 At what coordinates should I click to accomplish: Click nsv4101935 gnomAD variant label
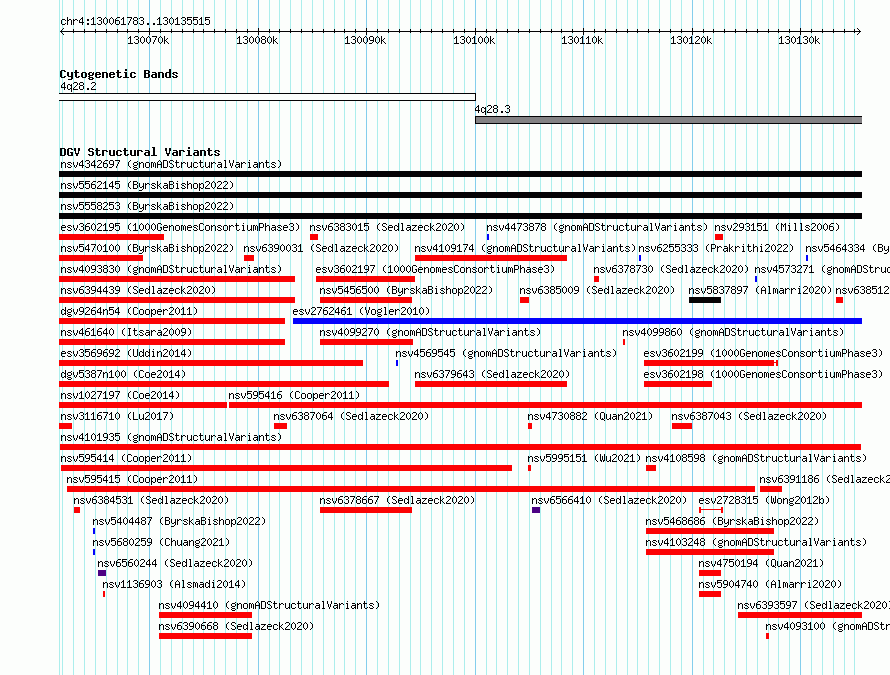pos(171,438)
